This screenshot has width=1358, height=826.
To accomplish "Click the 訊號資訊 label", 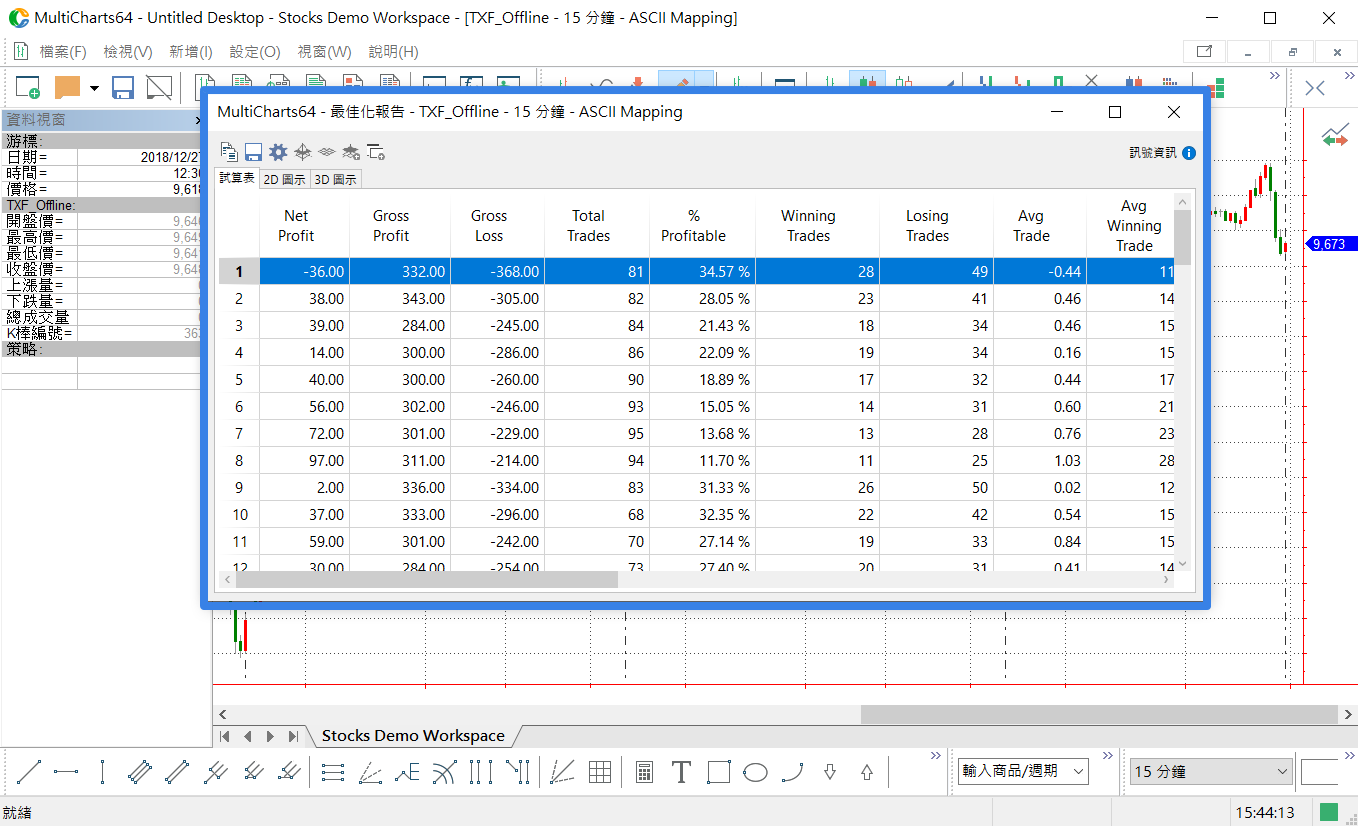I will [x=1153, y=153].
